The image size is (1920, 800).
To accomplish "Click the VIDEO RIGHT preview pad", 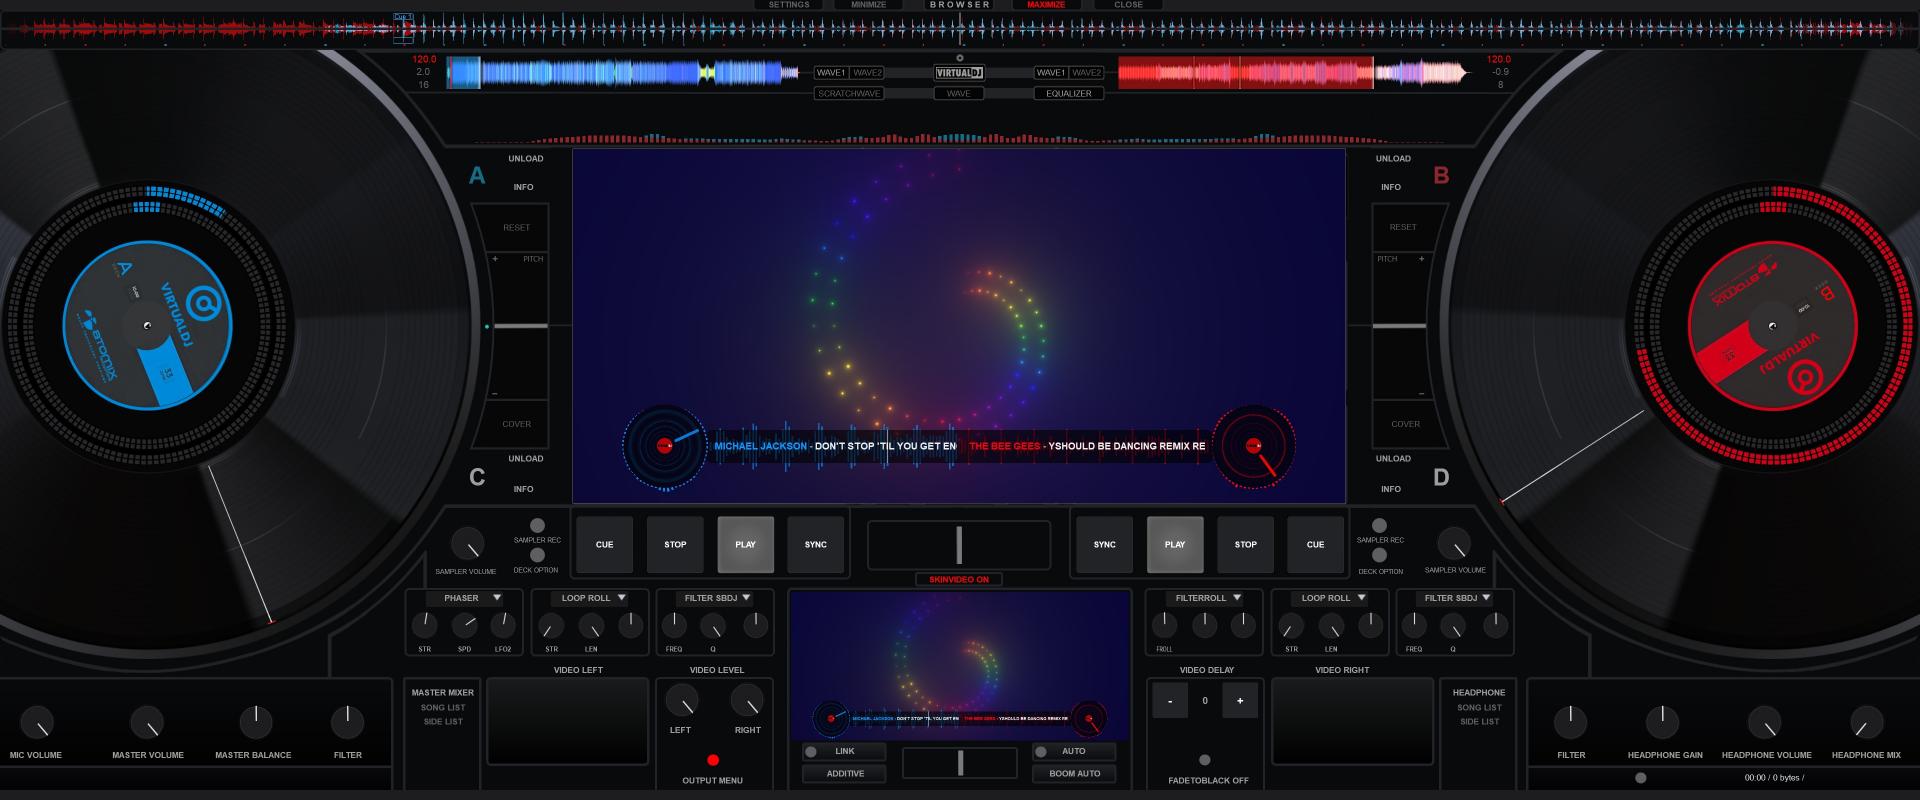I will [1352, 720].
